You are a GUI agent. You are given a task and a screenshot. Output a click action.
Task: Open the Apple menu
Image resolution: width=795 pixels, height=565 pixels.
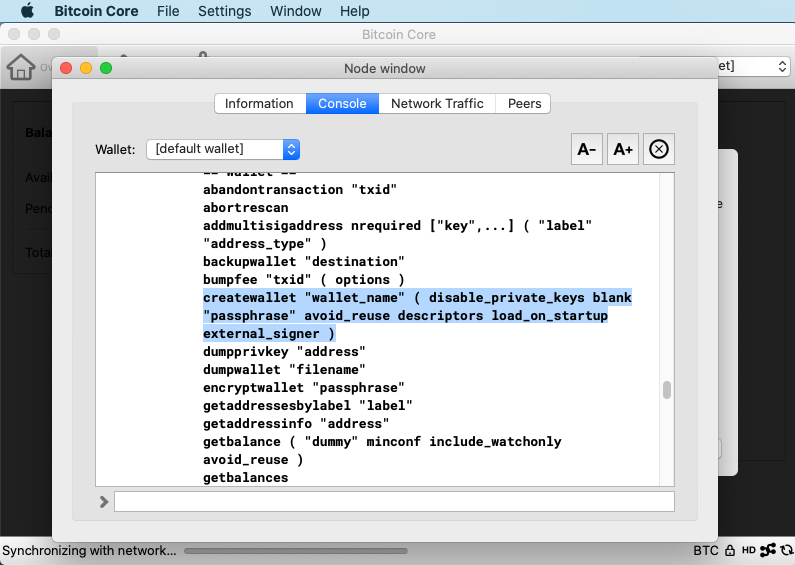click(x=27, y=11)
